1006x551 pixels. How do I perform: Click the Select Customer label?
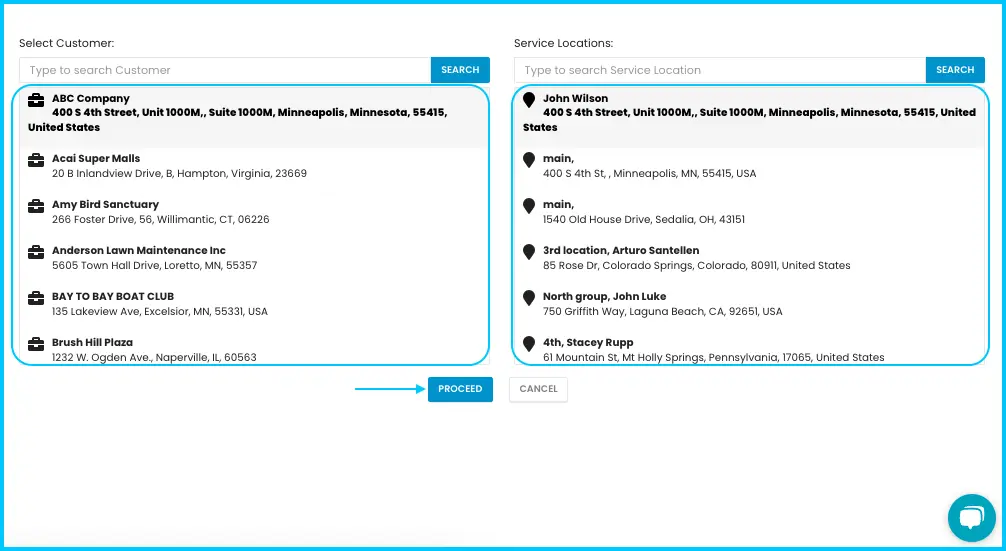pos(67,44)
